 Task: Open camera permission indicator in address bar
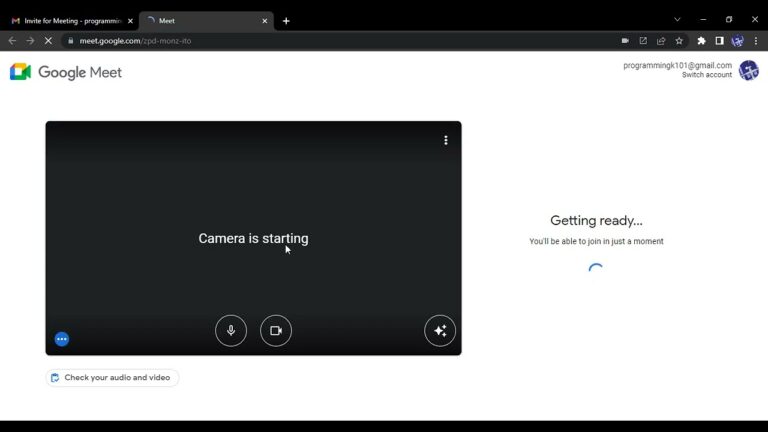click(625, 41)
